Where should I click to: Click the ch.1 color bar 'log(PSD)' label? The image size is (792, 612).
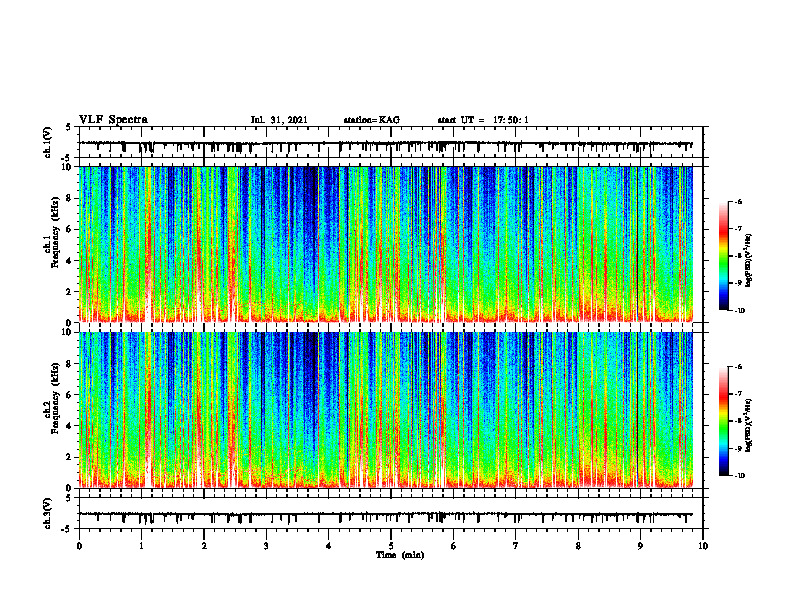749,260
